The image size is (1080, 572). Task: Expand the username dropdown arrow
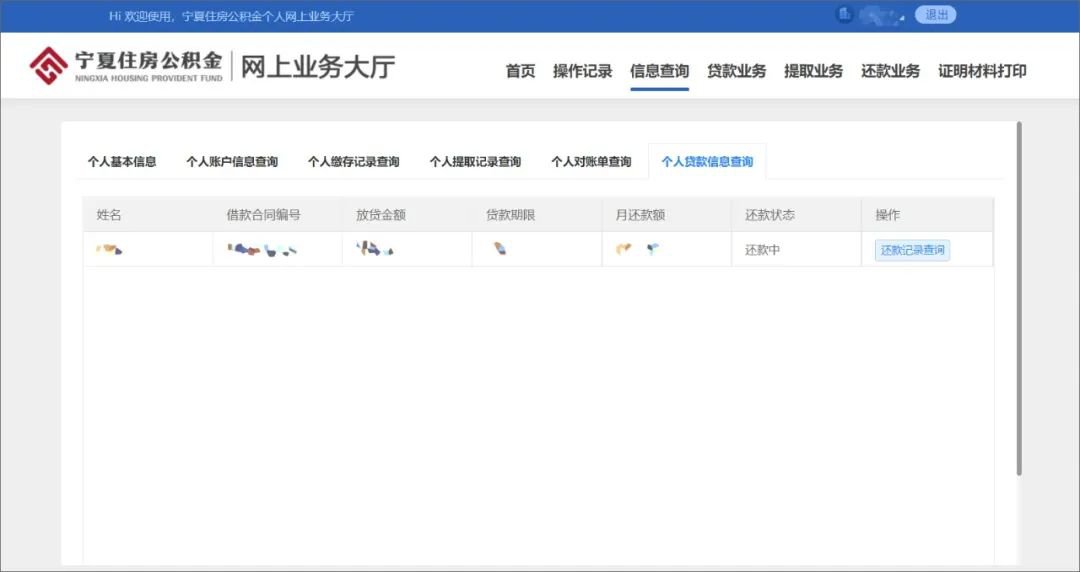[x=903, y=17]
